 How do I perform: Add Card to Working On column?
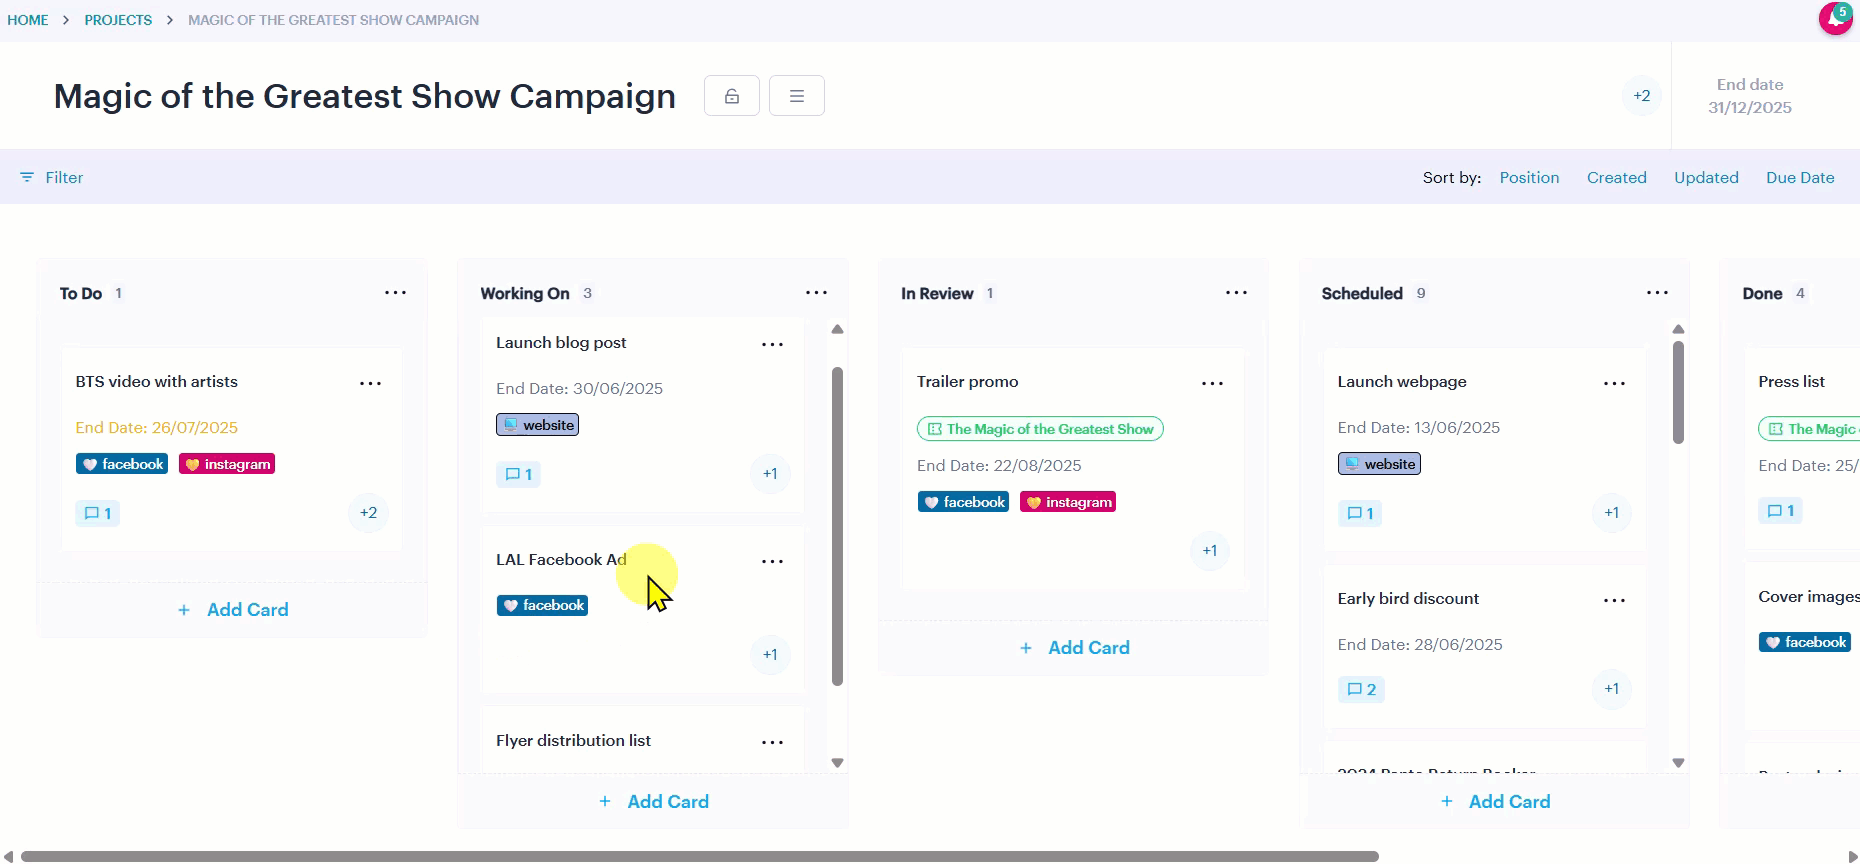pos(654,802)
